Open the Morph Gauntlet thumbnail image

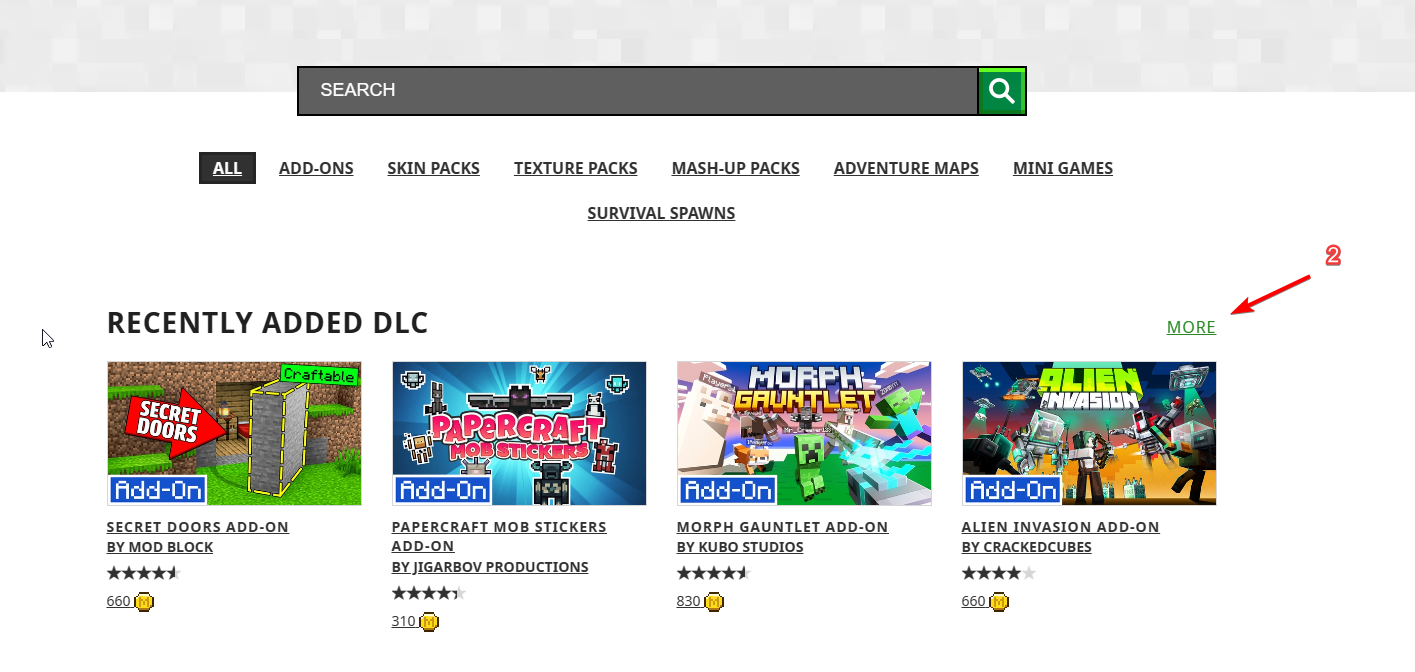[804, 433]
